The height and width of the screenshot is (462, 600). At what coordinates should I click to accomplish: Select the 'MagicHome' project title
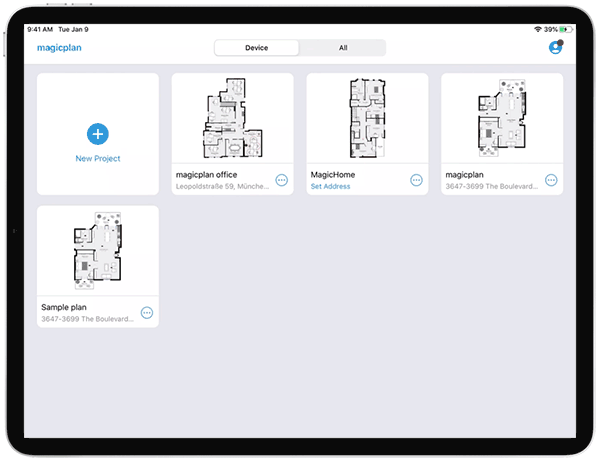point(333,175)
